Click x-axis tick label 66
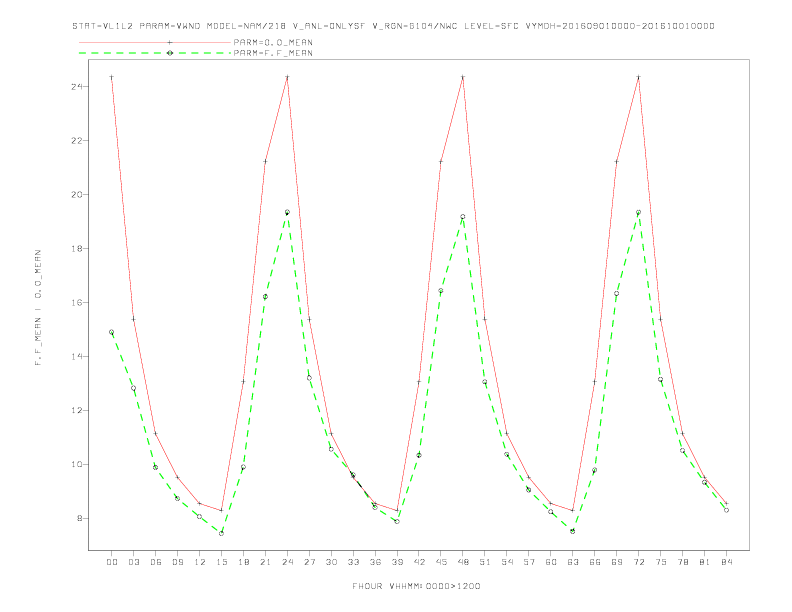The image size is (792, 612). [595, 562]
